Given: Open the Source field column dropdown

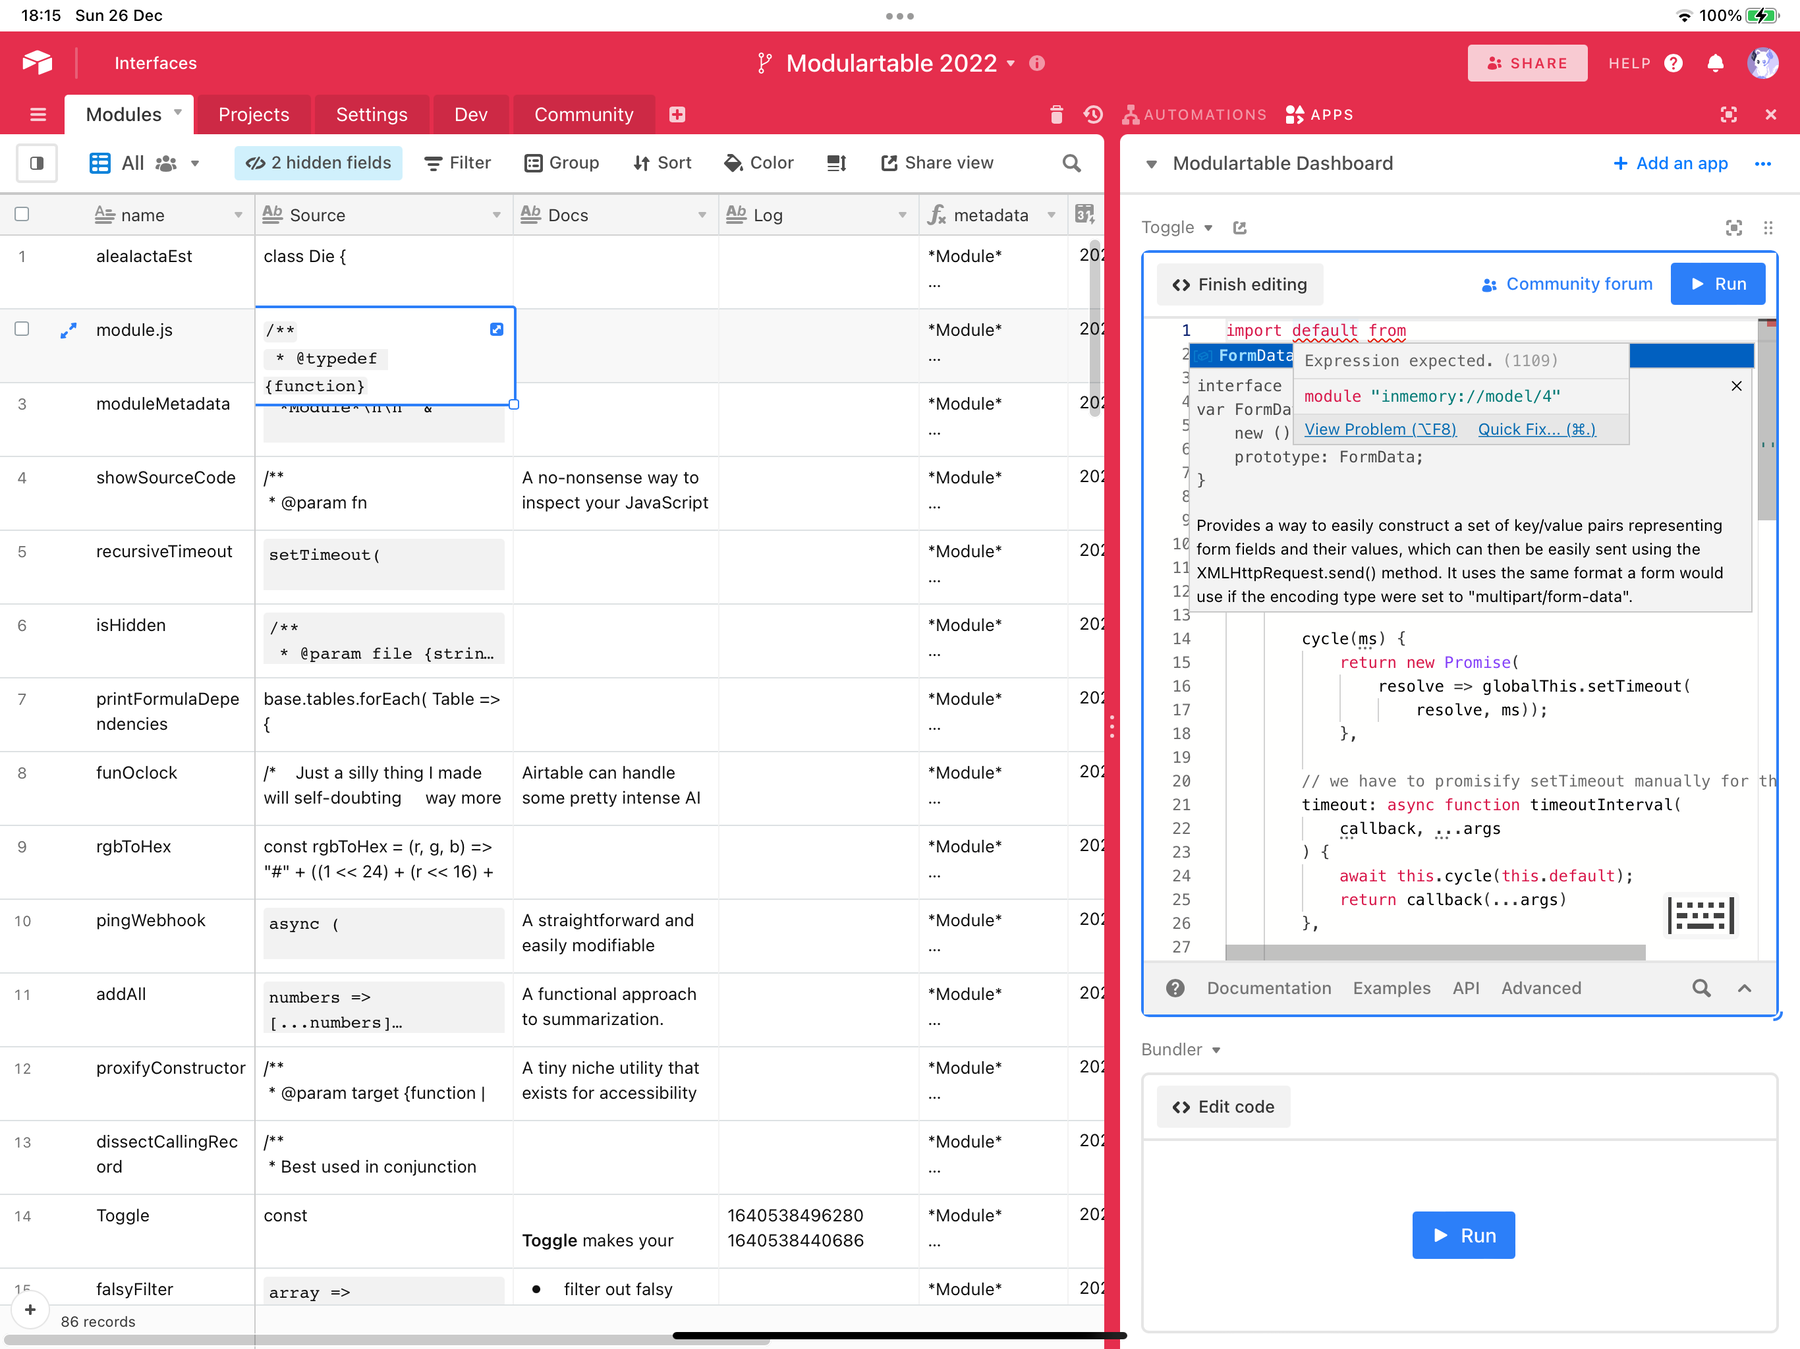Looking at the screenshot, I should (496, 215).
